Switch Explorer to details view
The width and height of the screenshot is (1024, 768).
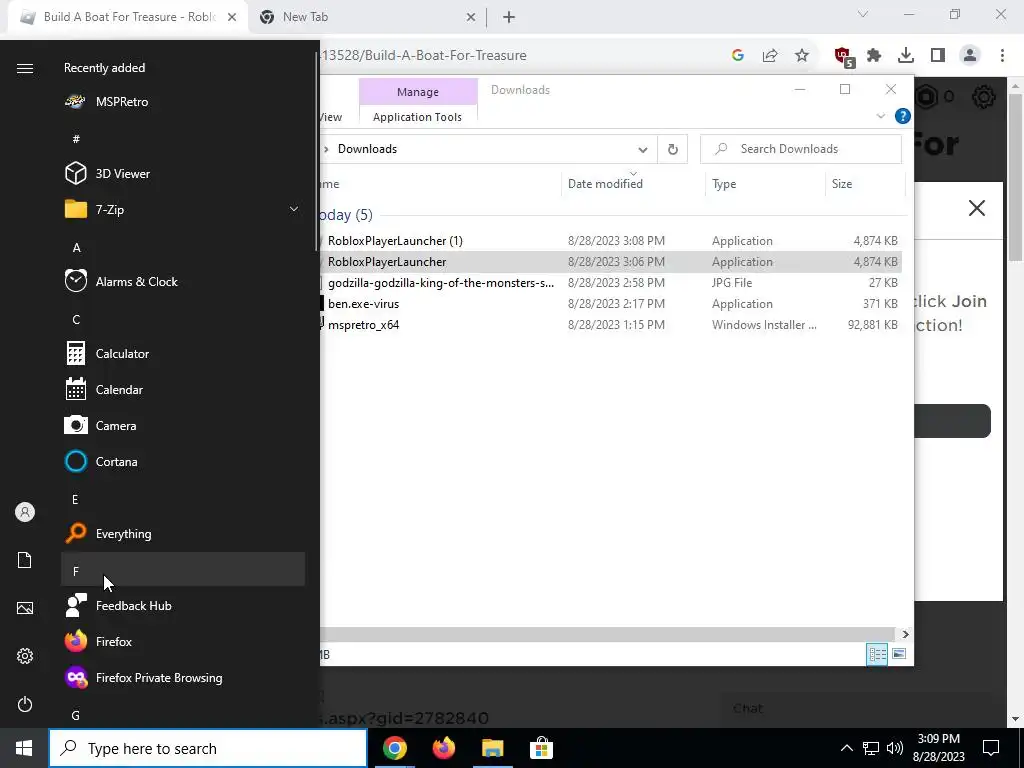[877, 654]
